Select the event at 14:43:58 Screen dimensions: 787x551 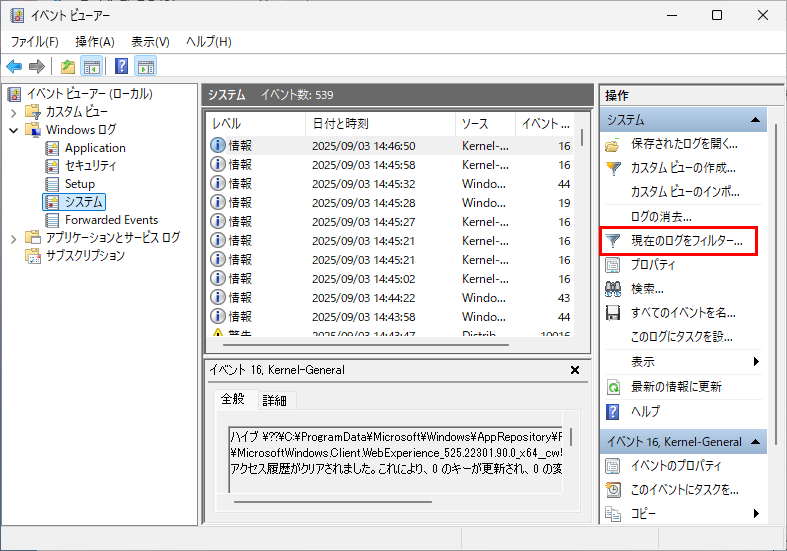(390, 317)
